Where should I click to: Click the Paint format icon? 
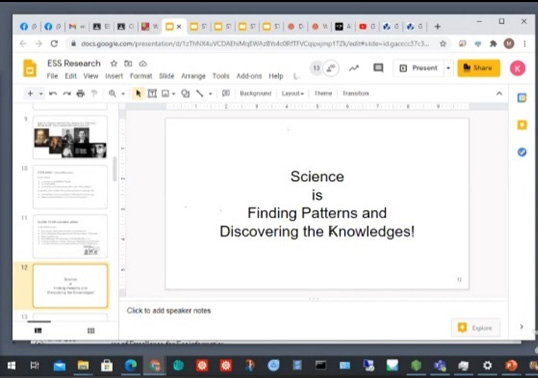click(x=94, y=93)
